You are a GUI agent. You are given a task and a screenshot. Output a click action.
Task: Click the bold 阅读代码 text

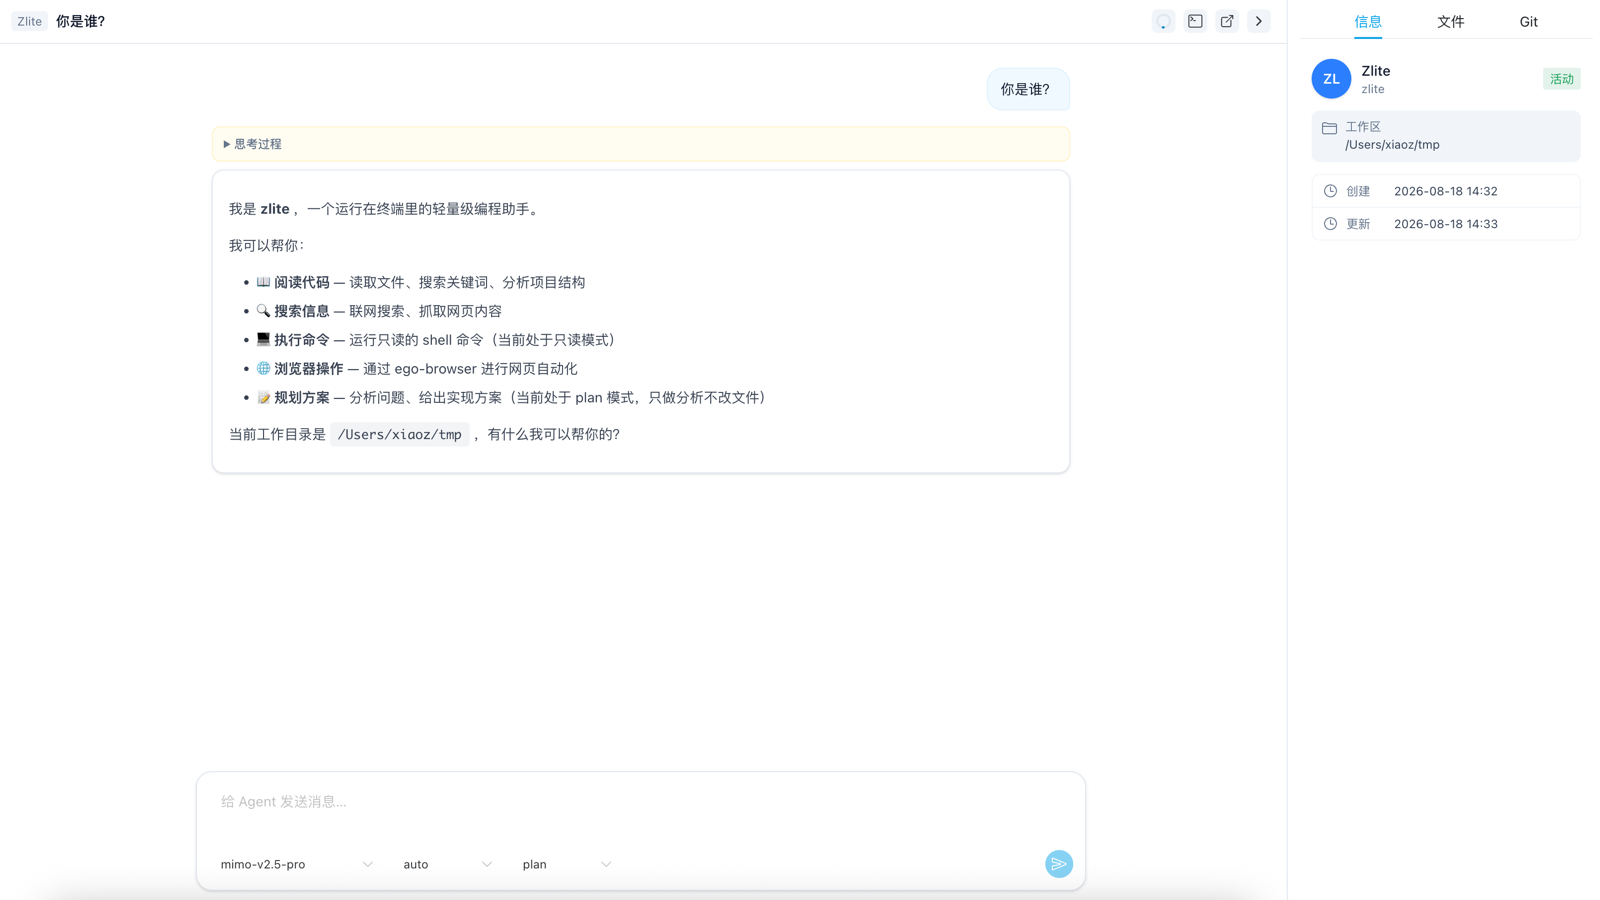[302, 283]
